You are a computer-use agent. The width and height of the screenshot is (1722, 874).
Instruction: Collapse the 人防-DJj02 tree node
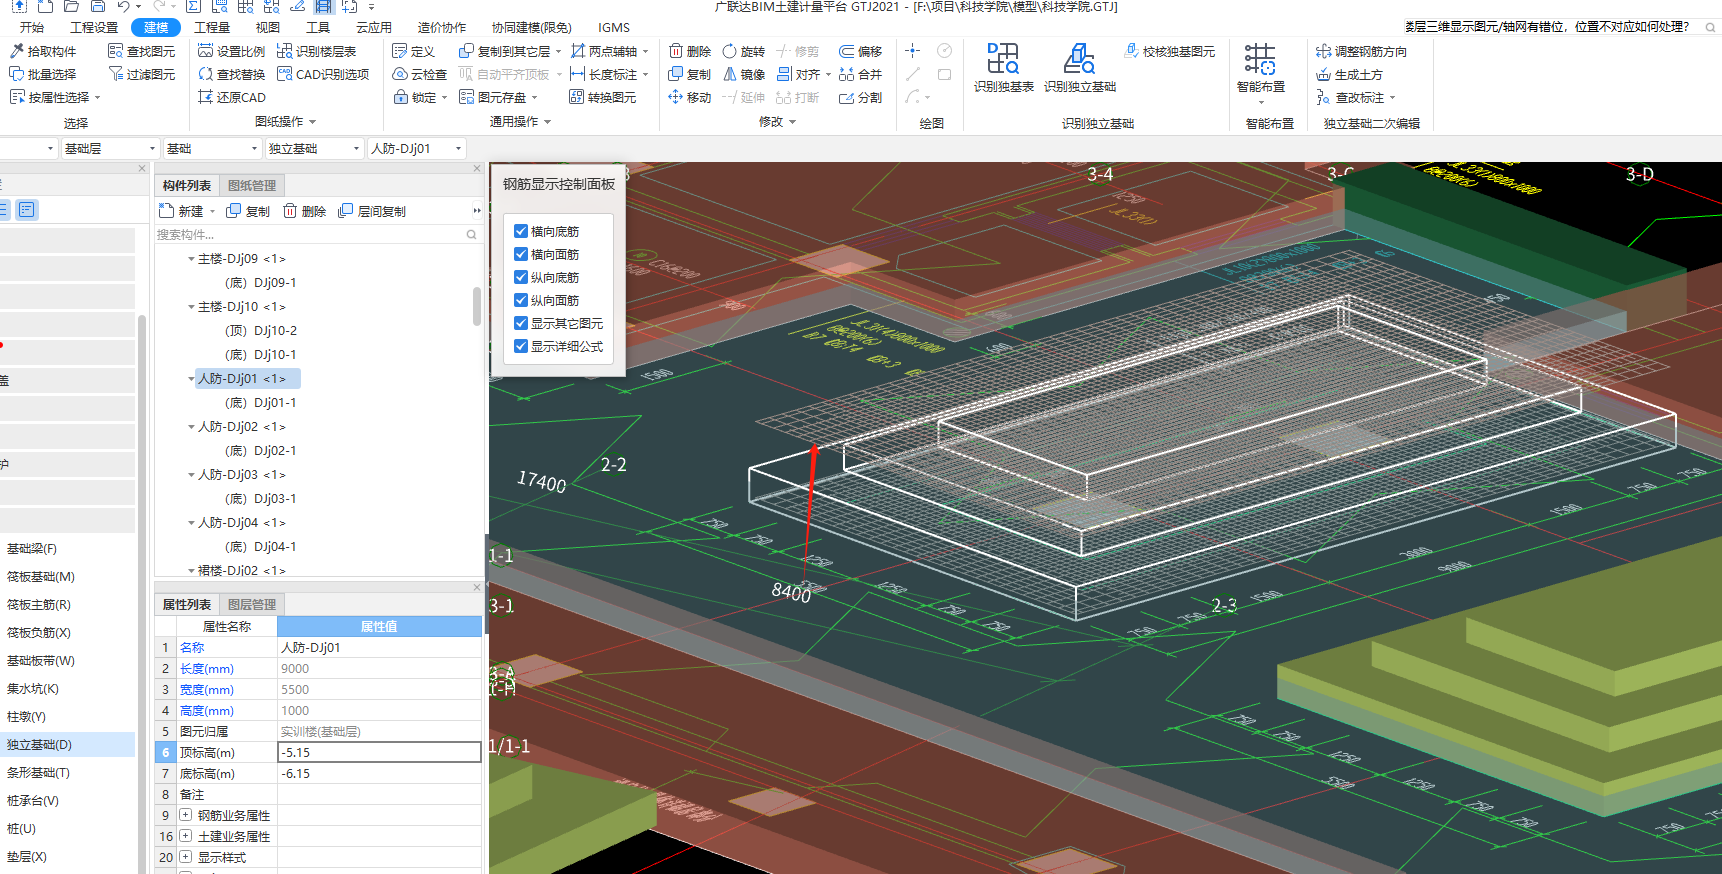(191, 427)
